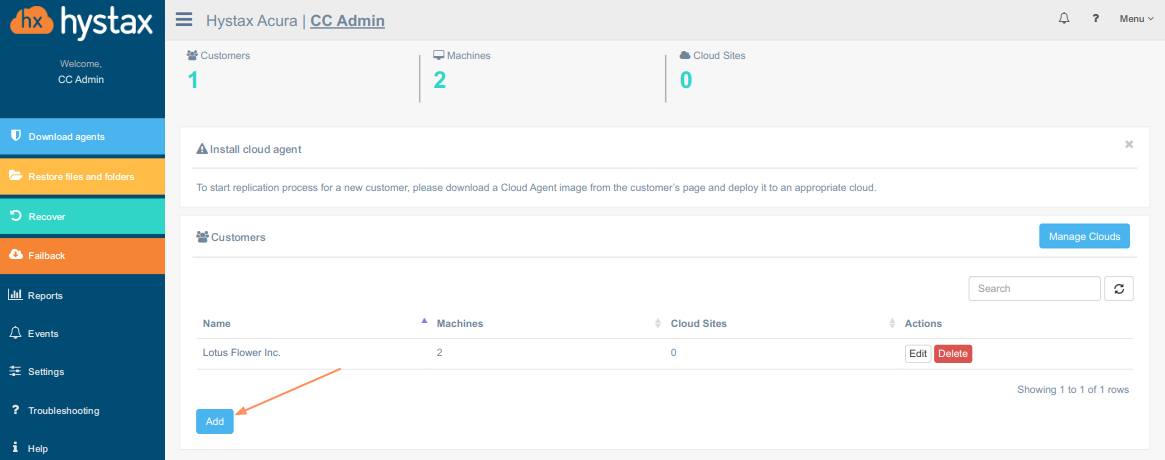
Task: Click the circular arrow Recover icon
Action: click(x=15, y=216)
